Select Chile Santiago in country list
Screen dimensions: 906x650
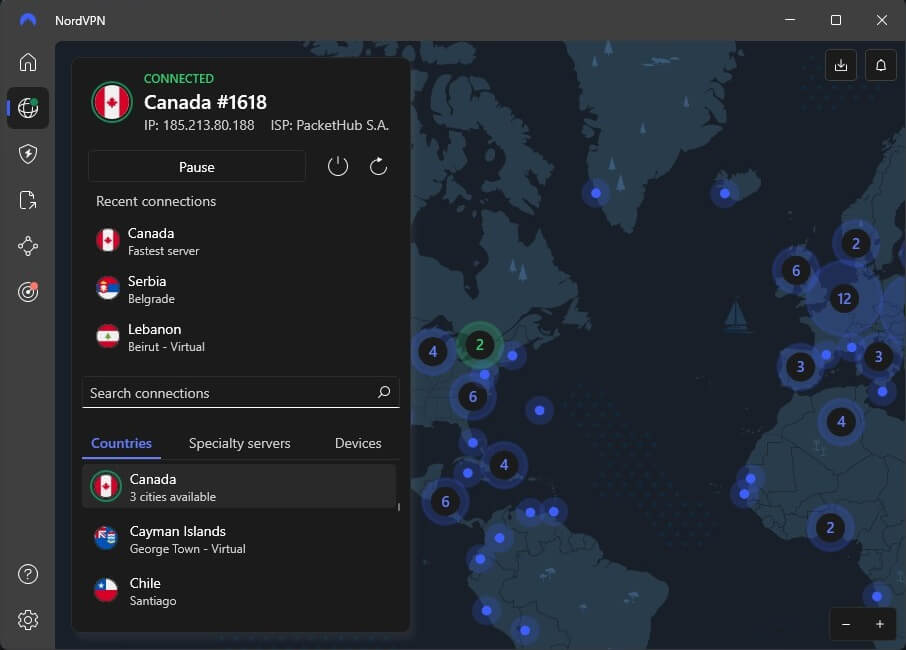pos(239,591)
